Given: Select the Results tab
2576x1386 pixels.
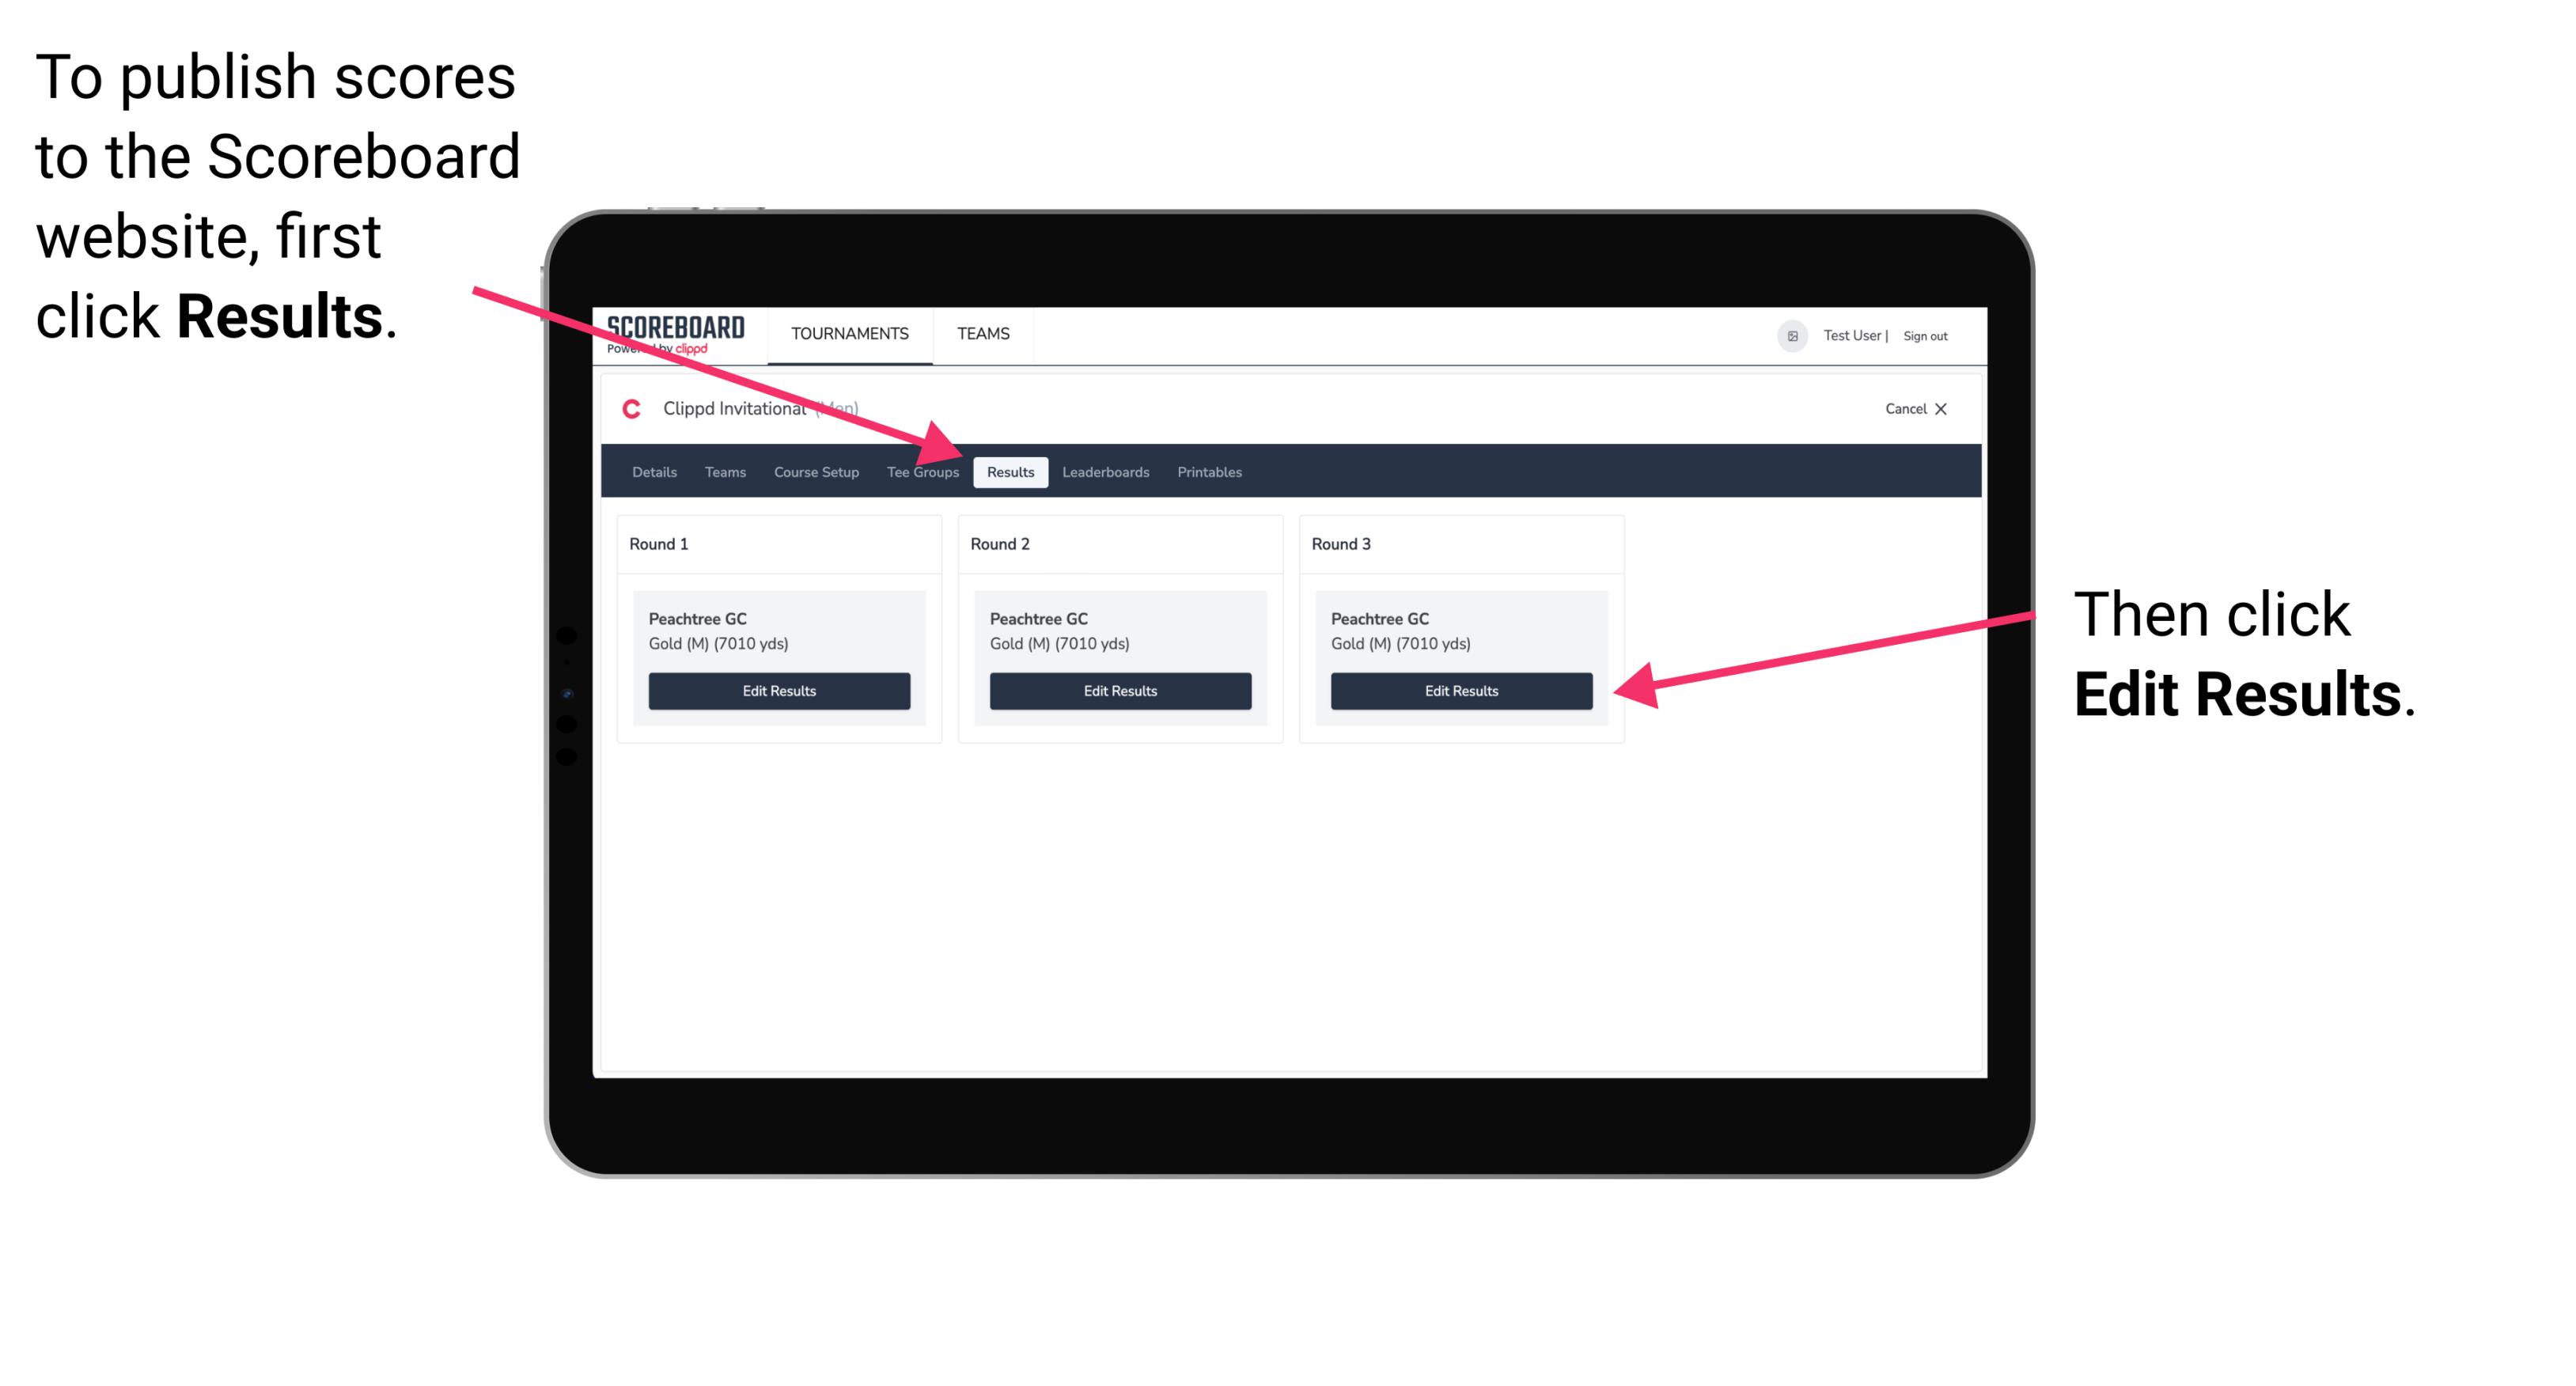Looking at the screenshot, I should 1010,471.
